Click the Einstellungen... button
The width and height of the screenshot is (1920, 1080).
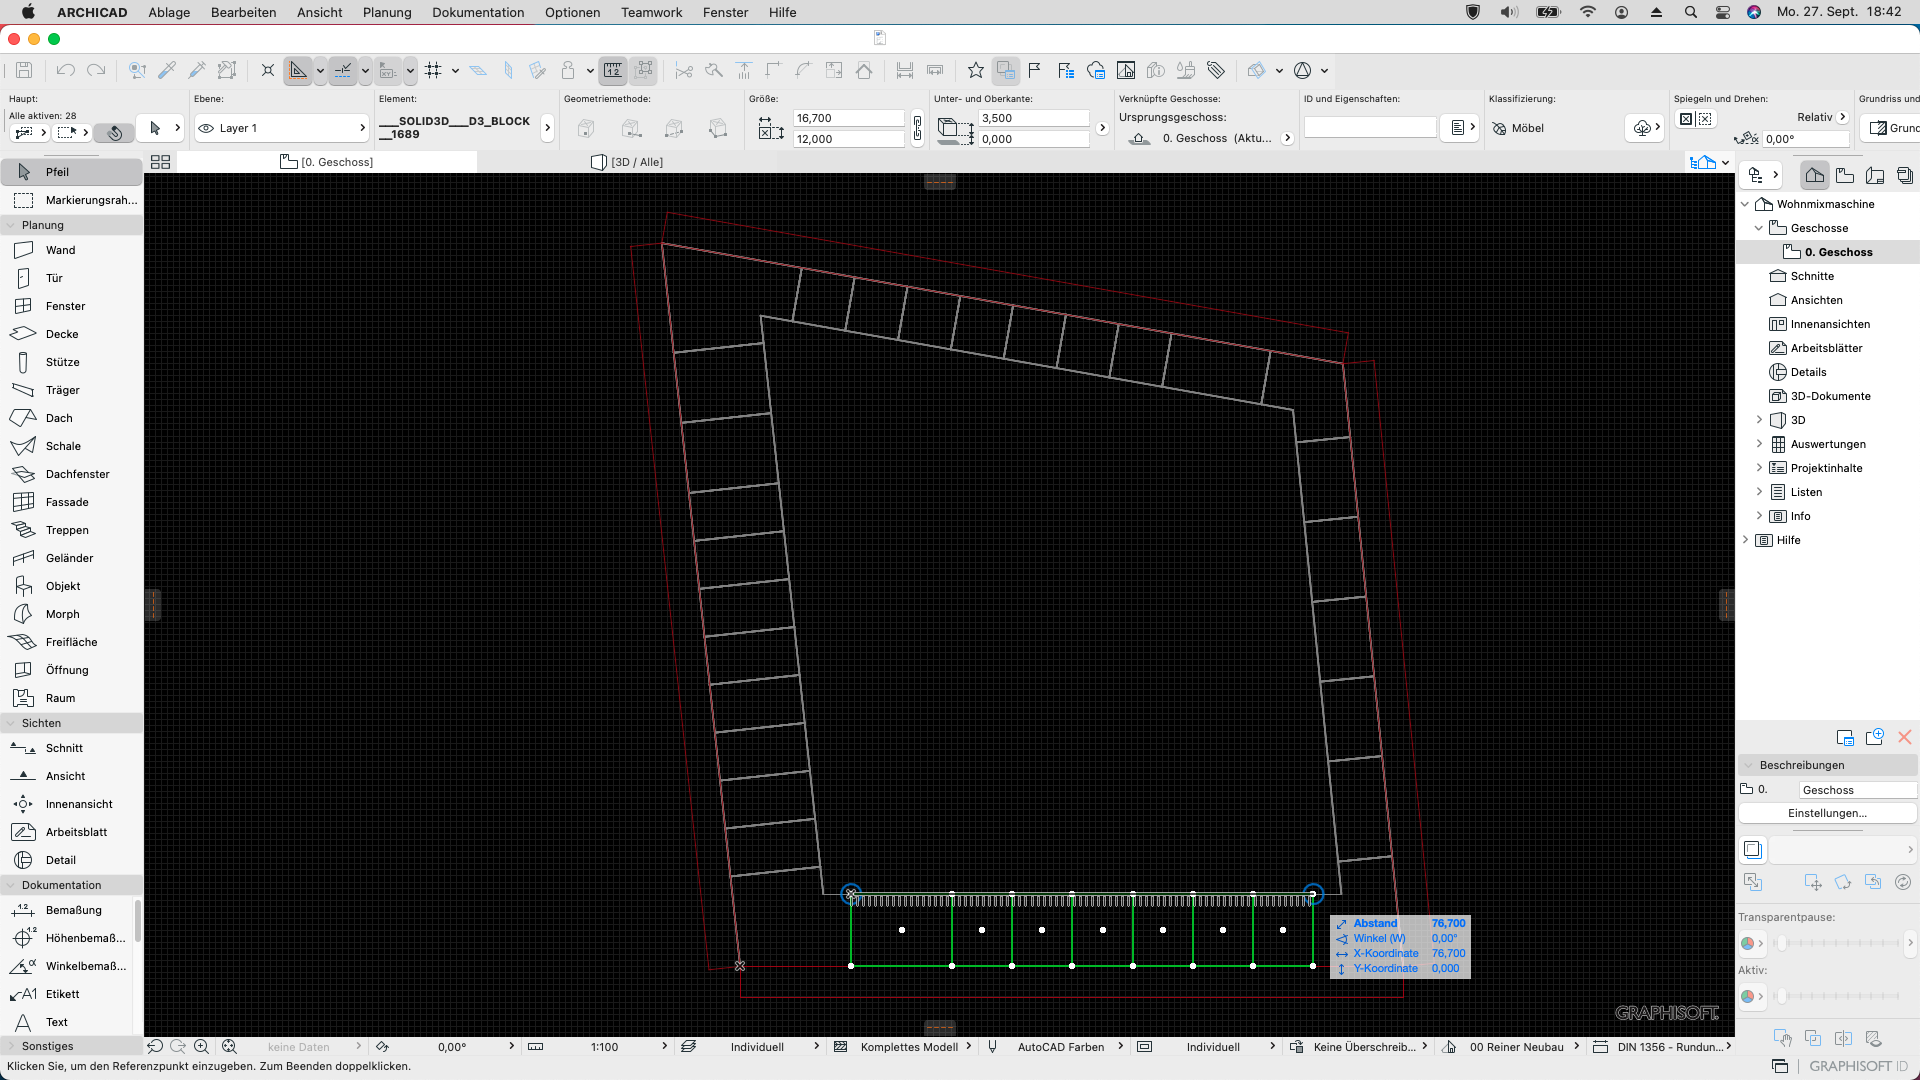(x=1826, y=813)
